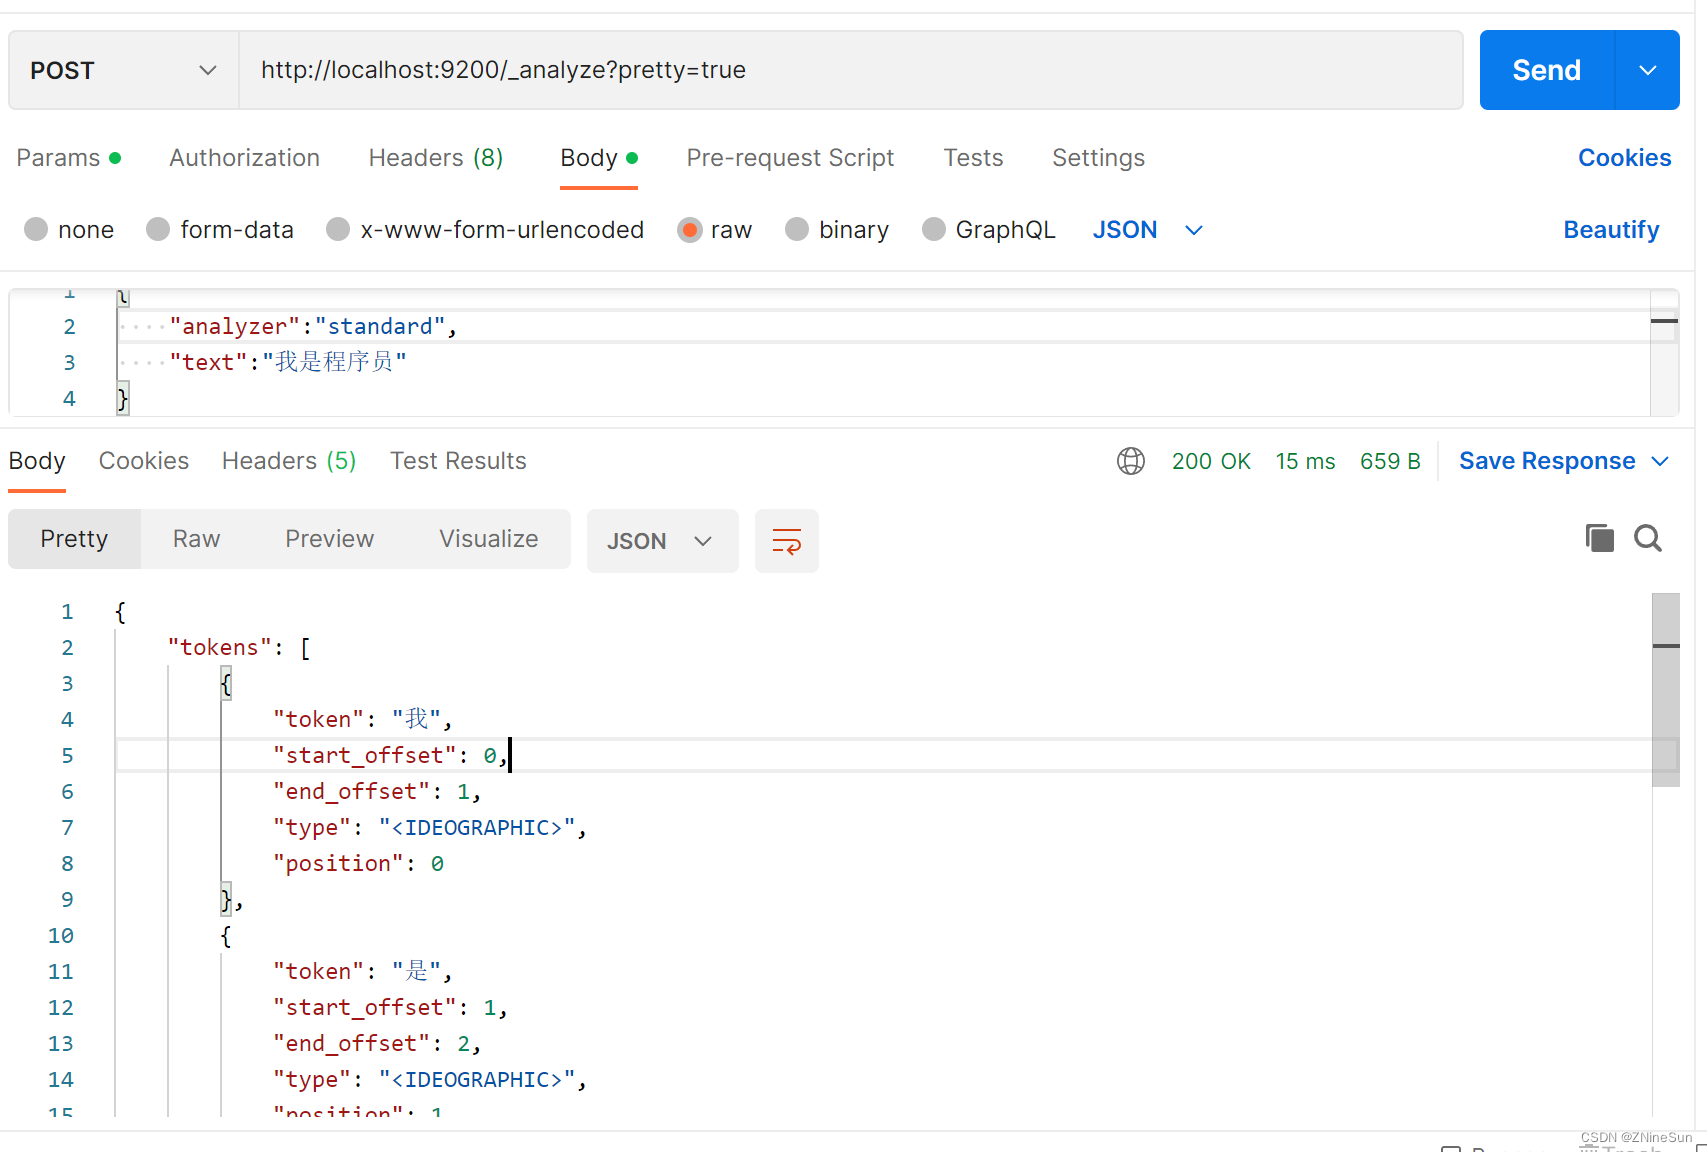Switch response view to Pretty
The width and height of the screenshot is (1707, 1152).
point(74,539)
